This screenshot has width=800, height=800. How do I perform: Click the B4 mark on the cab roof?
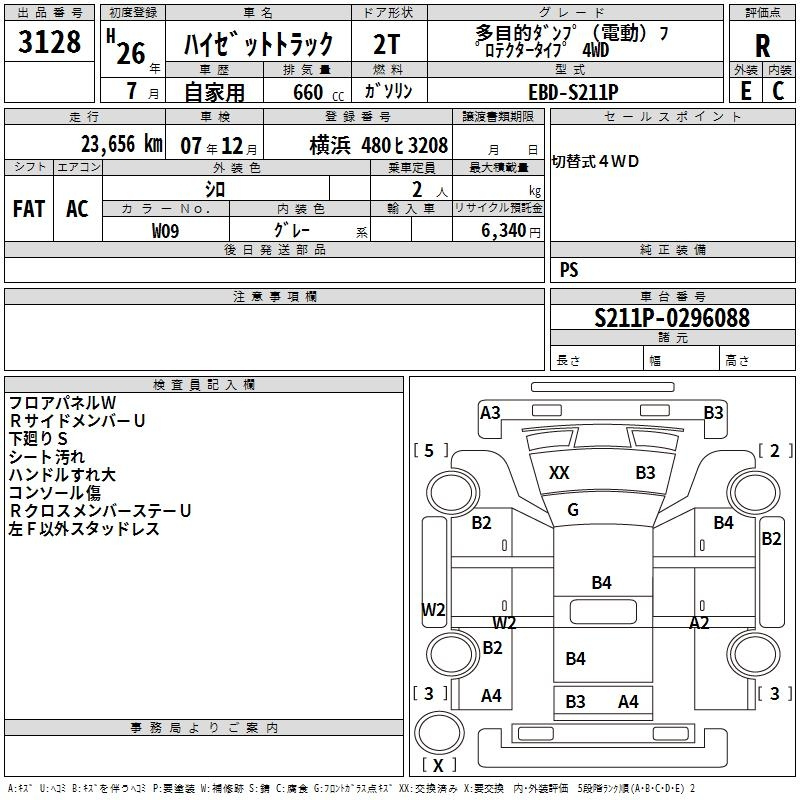point(602,583)
